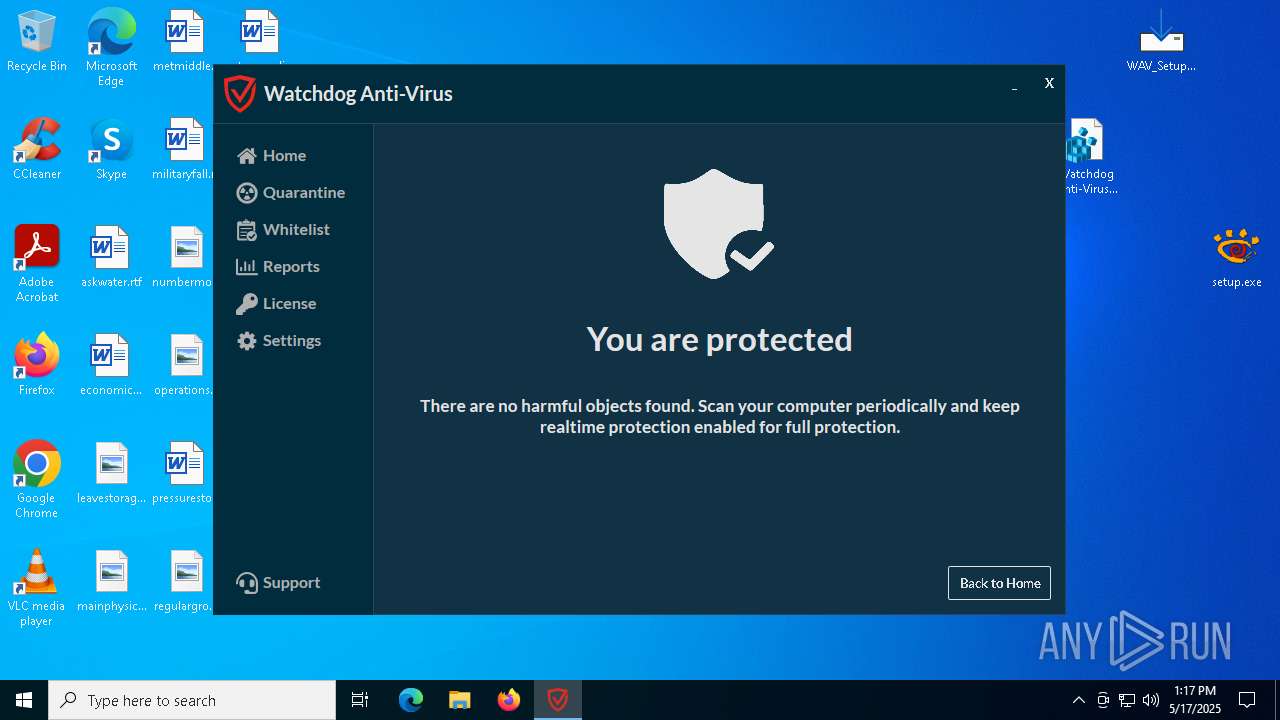The image size is (1280, 720).
Task: Open the notification center
Action: point(1247,700)
